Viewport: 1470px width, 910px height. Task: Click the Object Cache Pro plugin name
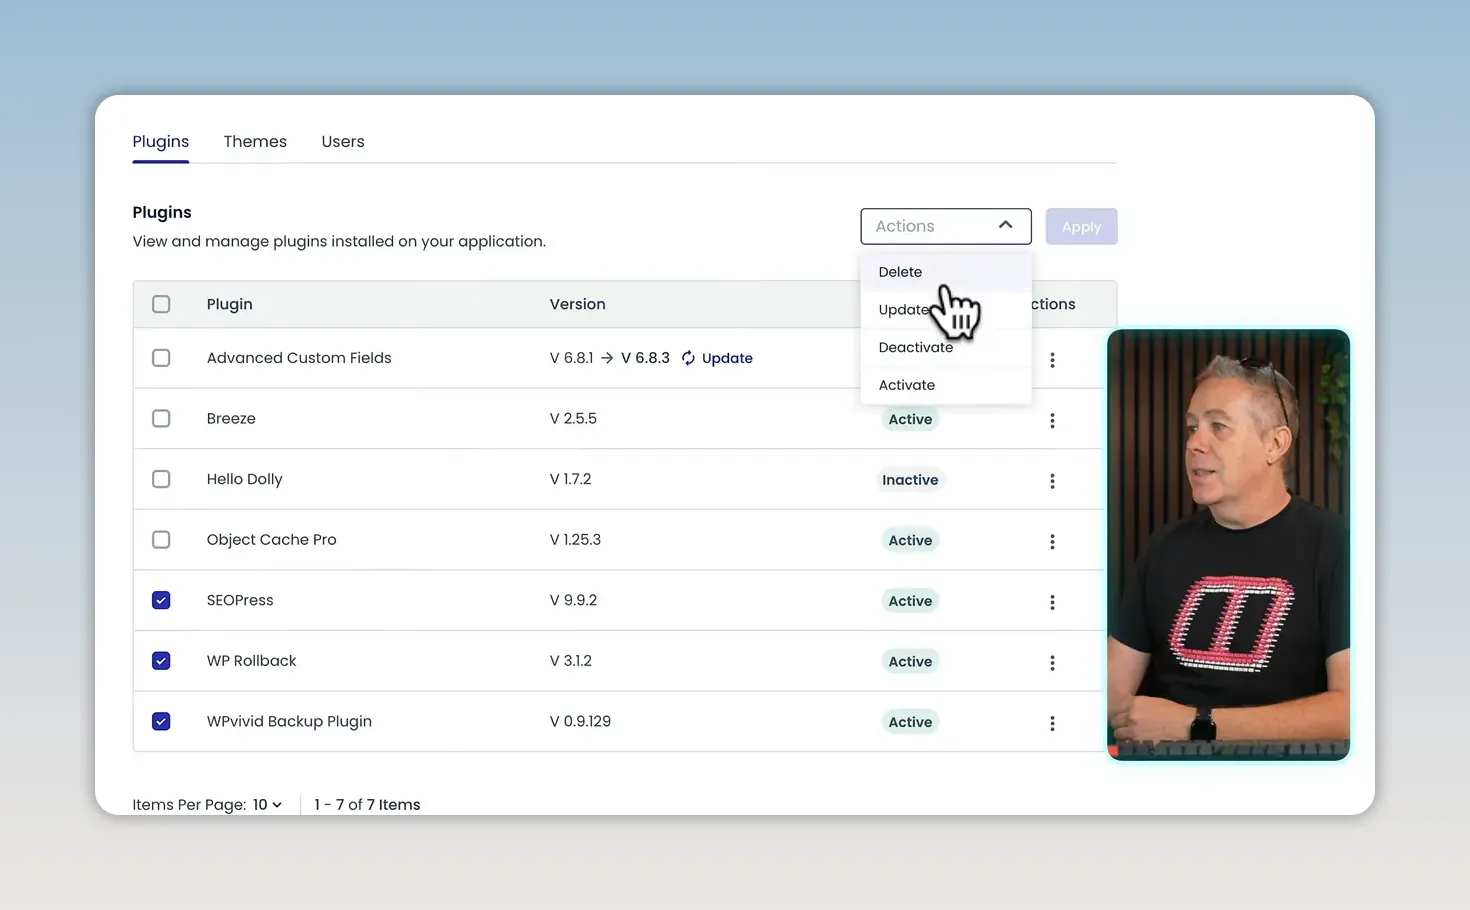click(271, 540)
